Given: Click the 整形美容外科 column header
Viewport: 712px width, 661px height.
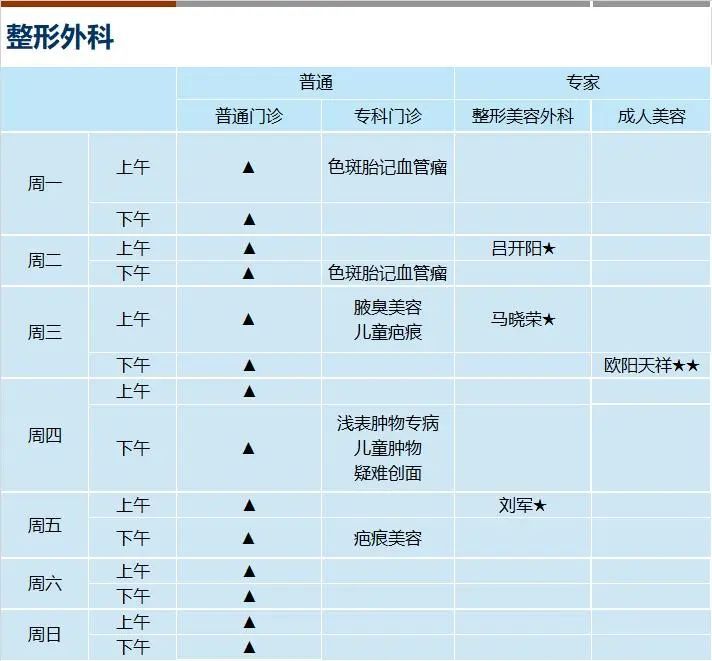Looking at the screenshot, I should [x=523, y=116].
